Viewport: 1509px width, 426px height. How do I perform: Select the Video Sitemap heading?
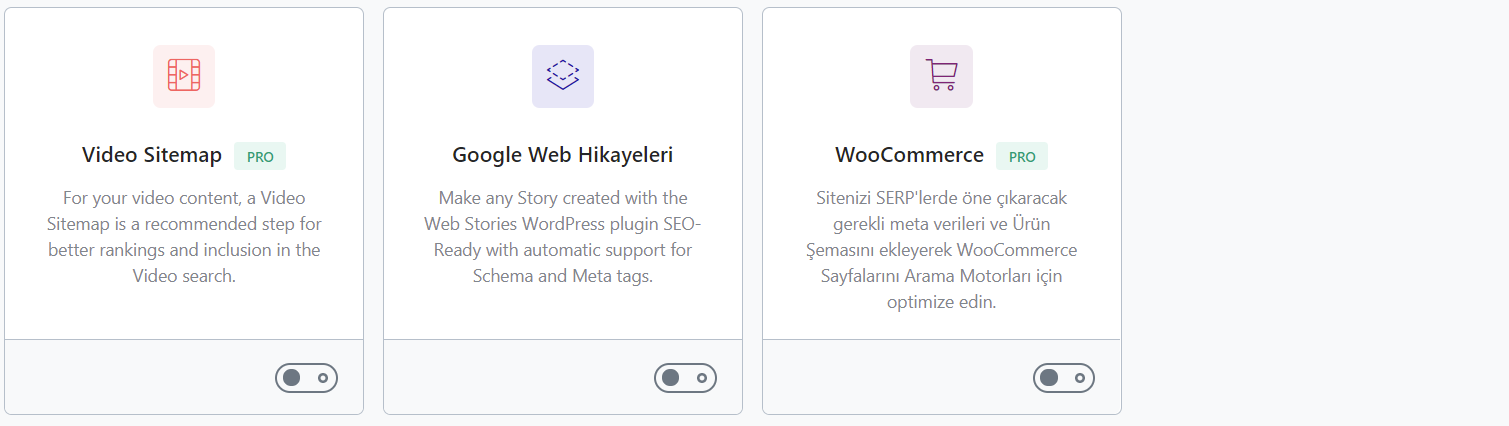tap(152, 156)
